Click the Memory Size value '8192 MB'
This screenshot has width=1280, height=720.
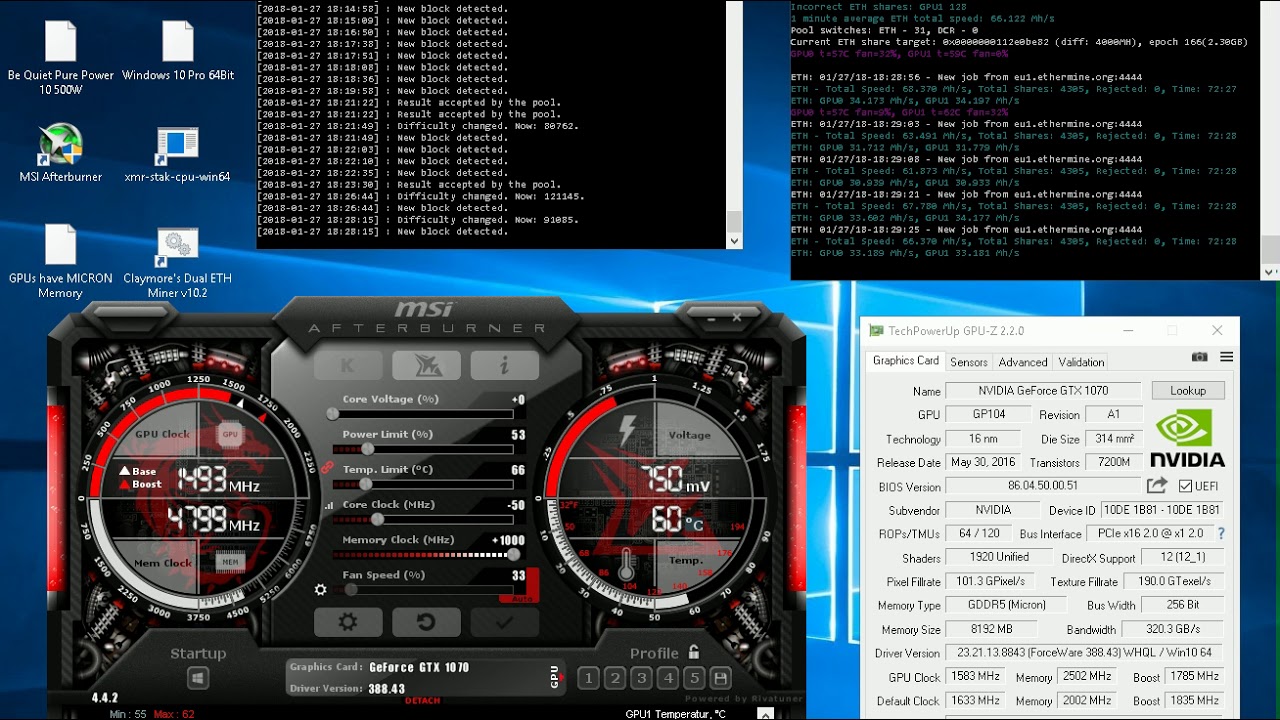pos(991,629)
